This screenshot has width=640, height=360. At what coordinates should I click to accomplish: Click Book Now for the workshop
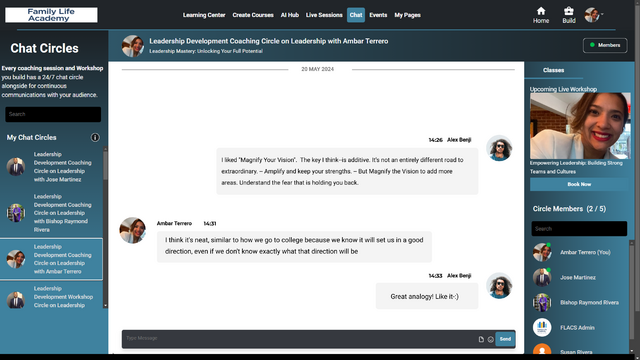click(579, 184)
